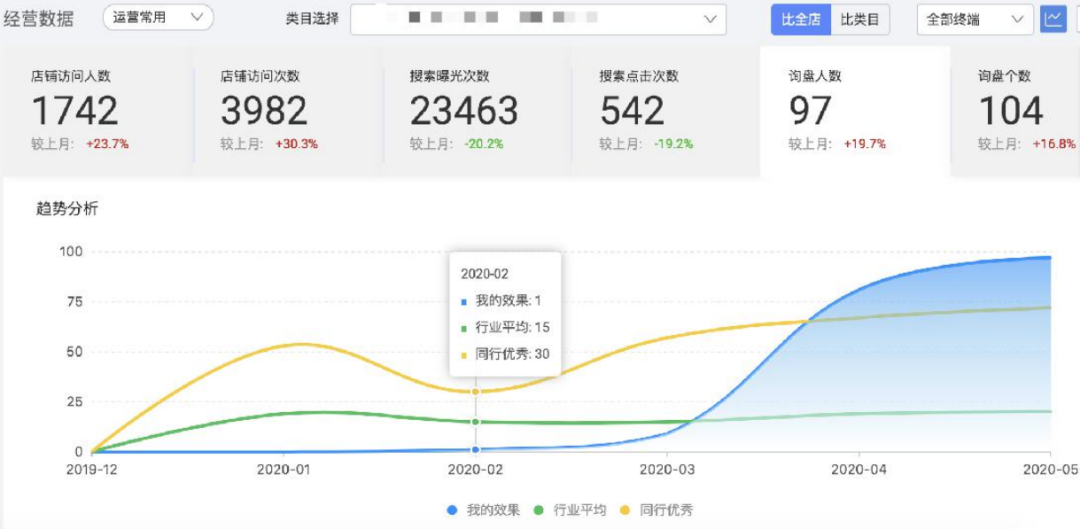Select the 店铺访问次数 metric card
The image size is (1080, 529).
286,111
